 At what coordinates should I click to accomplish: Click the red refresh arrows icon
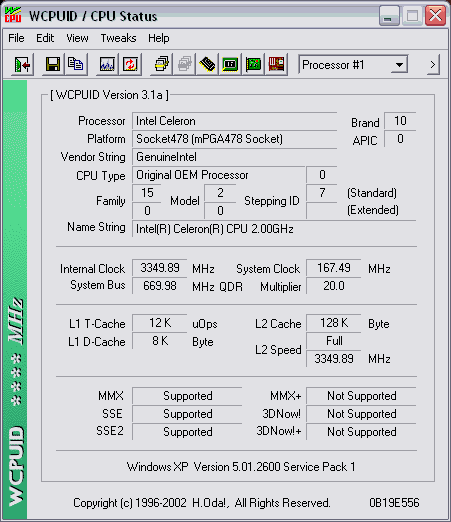(130, 64)
